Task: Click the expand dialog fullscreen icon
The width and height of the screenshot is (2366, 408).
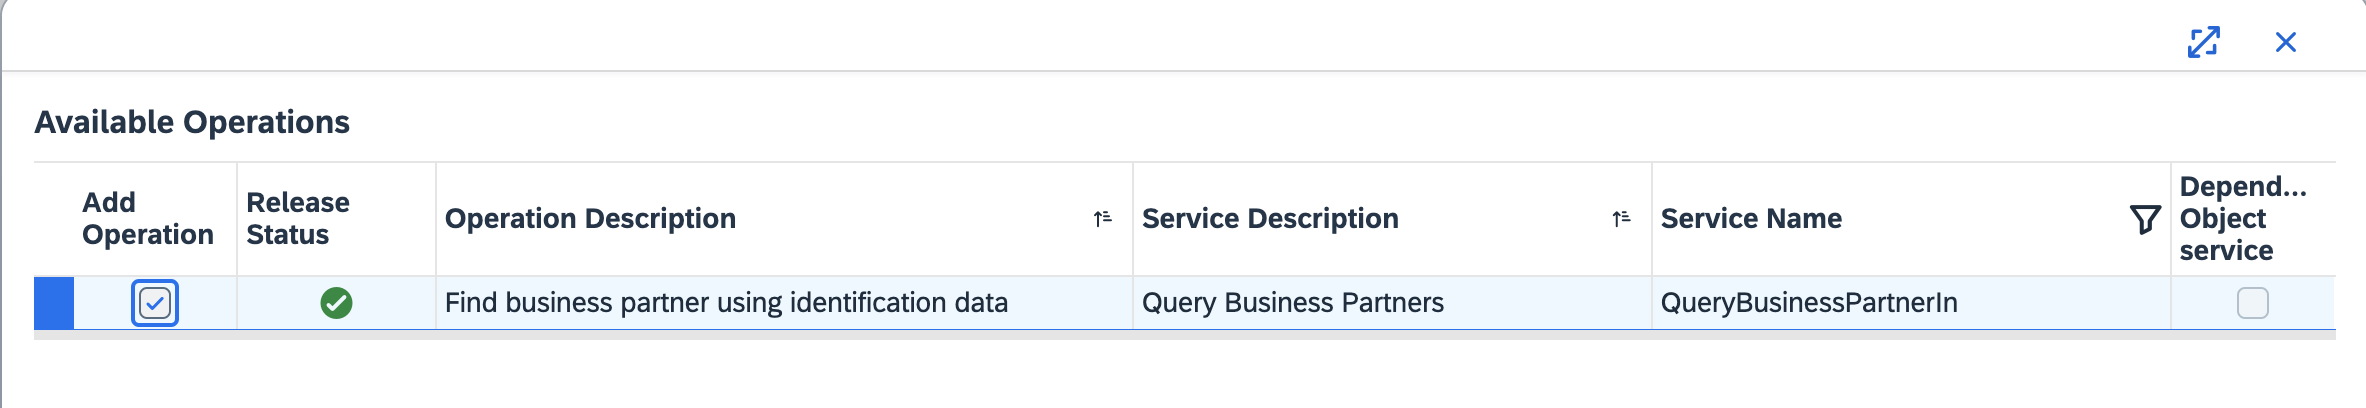Action: tap(2203, 42)
